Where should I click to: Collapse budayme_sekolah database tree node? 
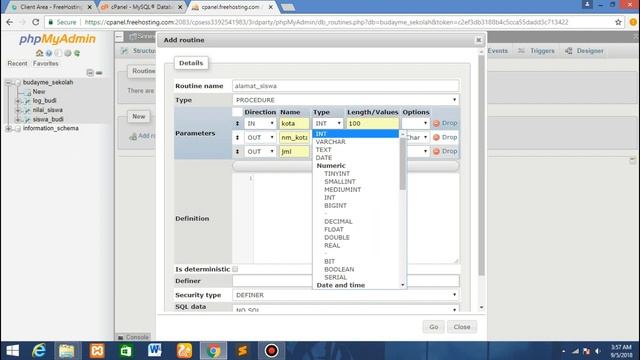click(8, 82)
